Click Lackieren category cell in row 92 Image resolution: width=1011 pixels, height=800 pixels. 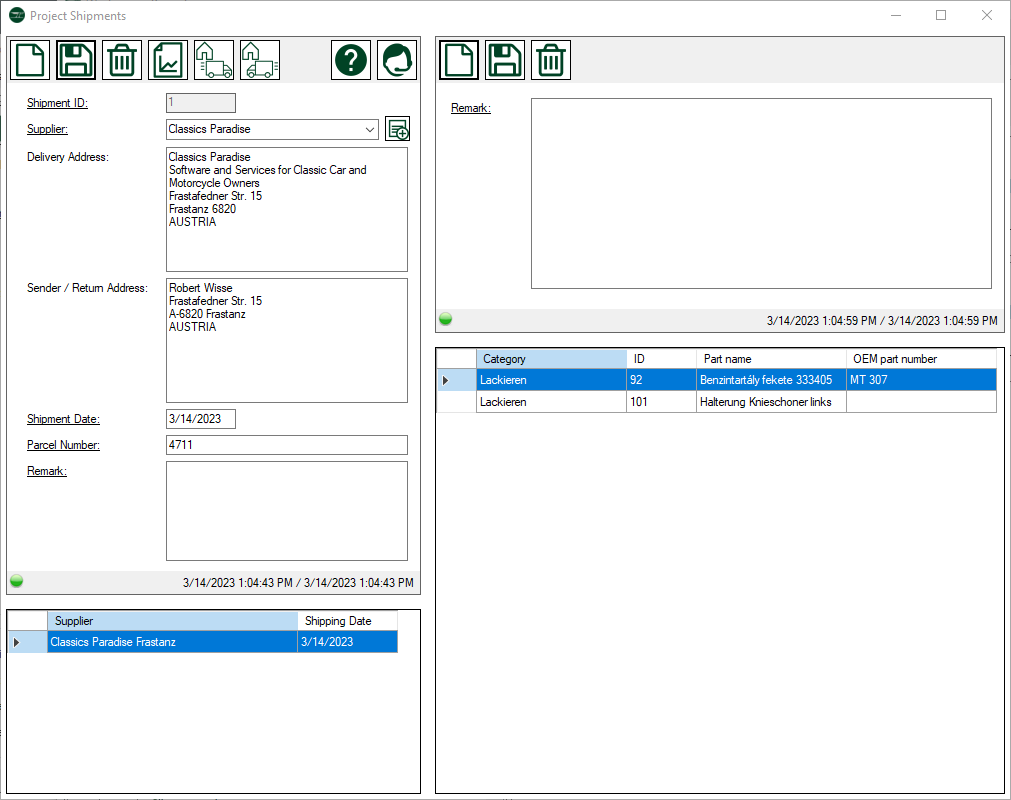(x=551, y=380)
